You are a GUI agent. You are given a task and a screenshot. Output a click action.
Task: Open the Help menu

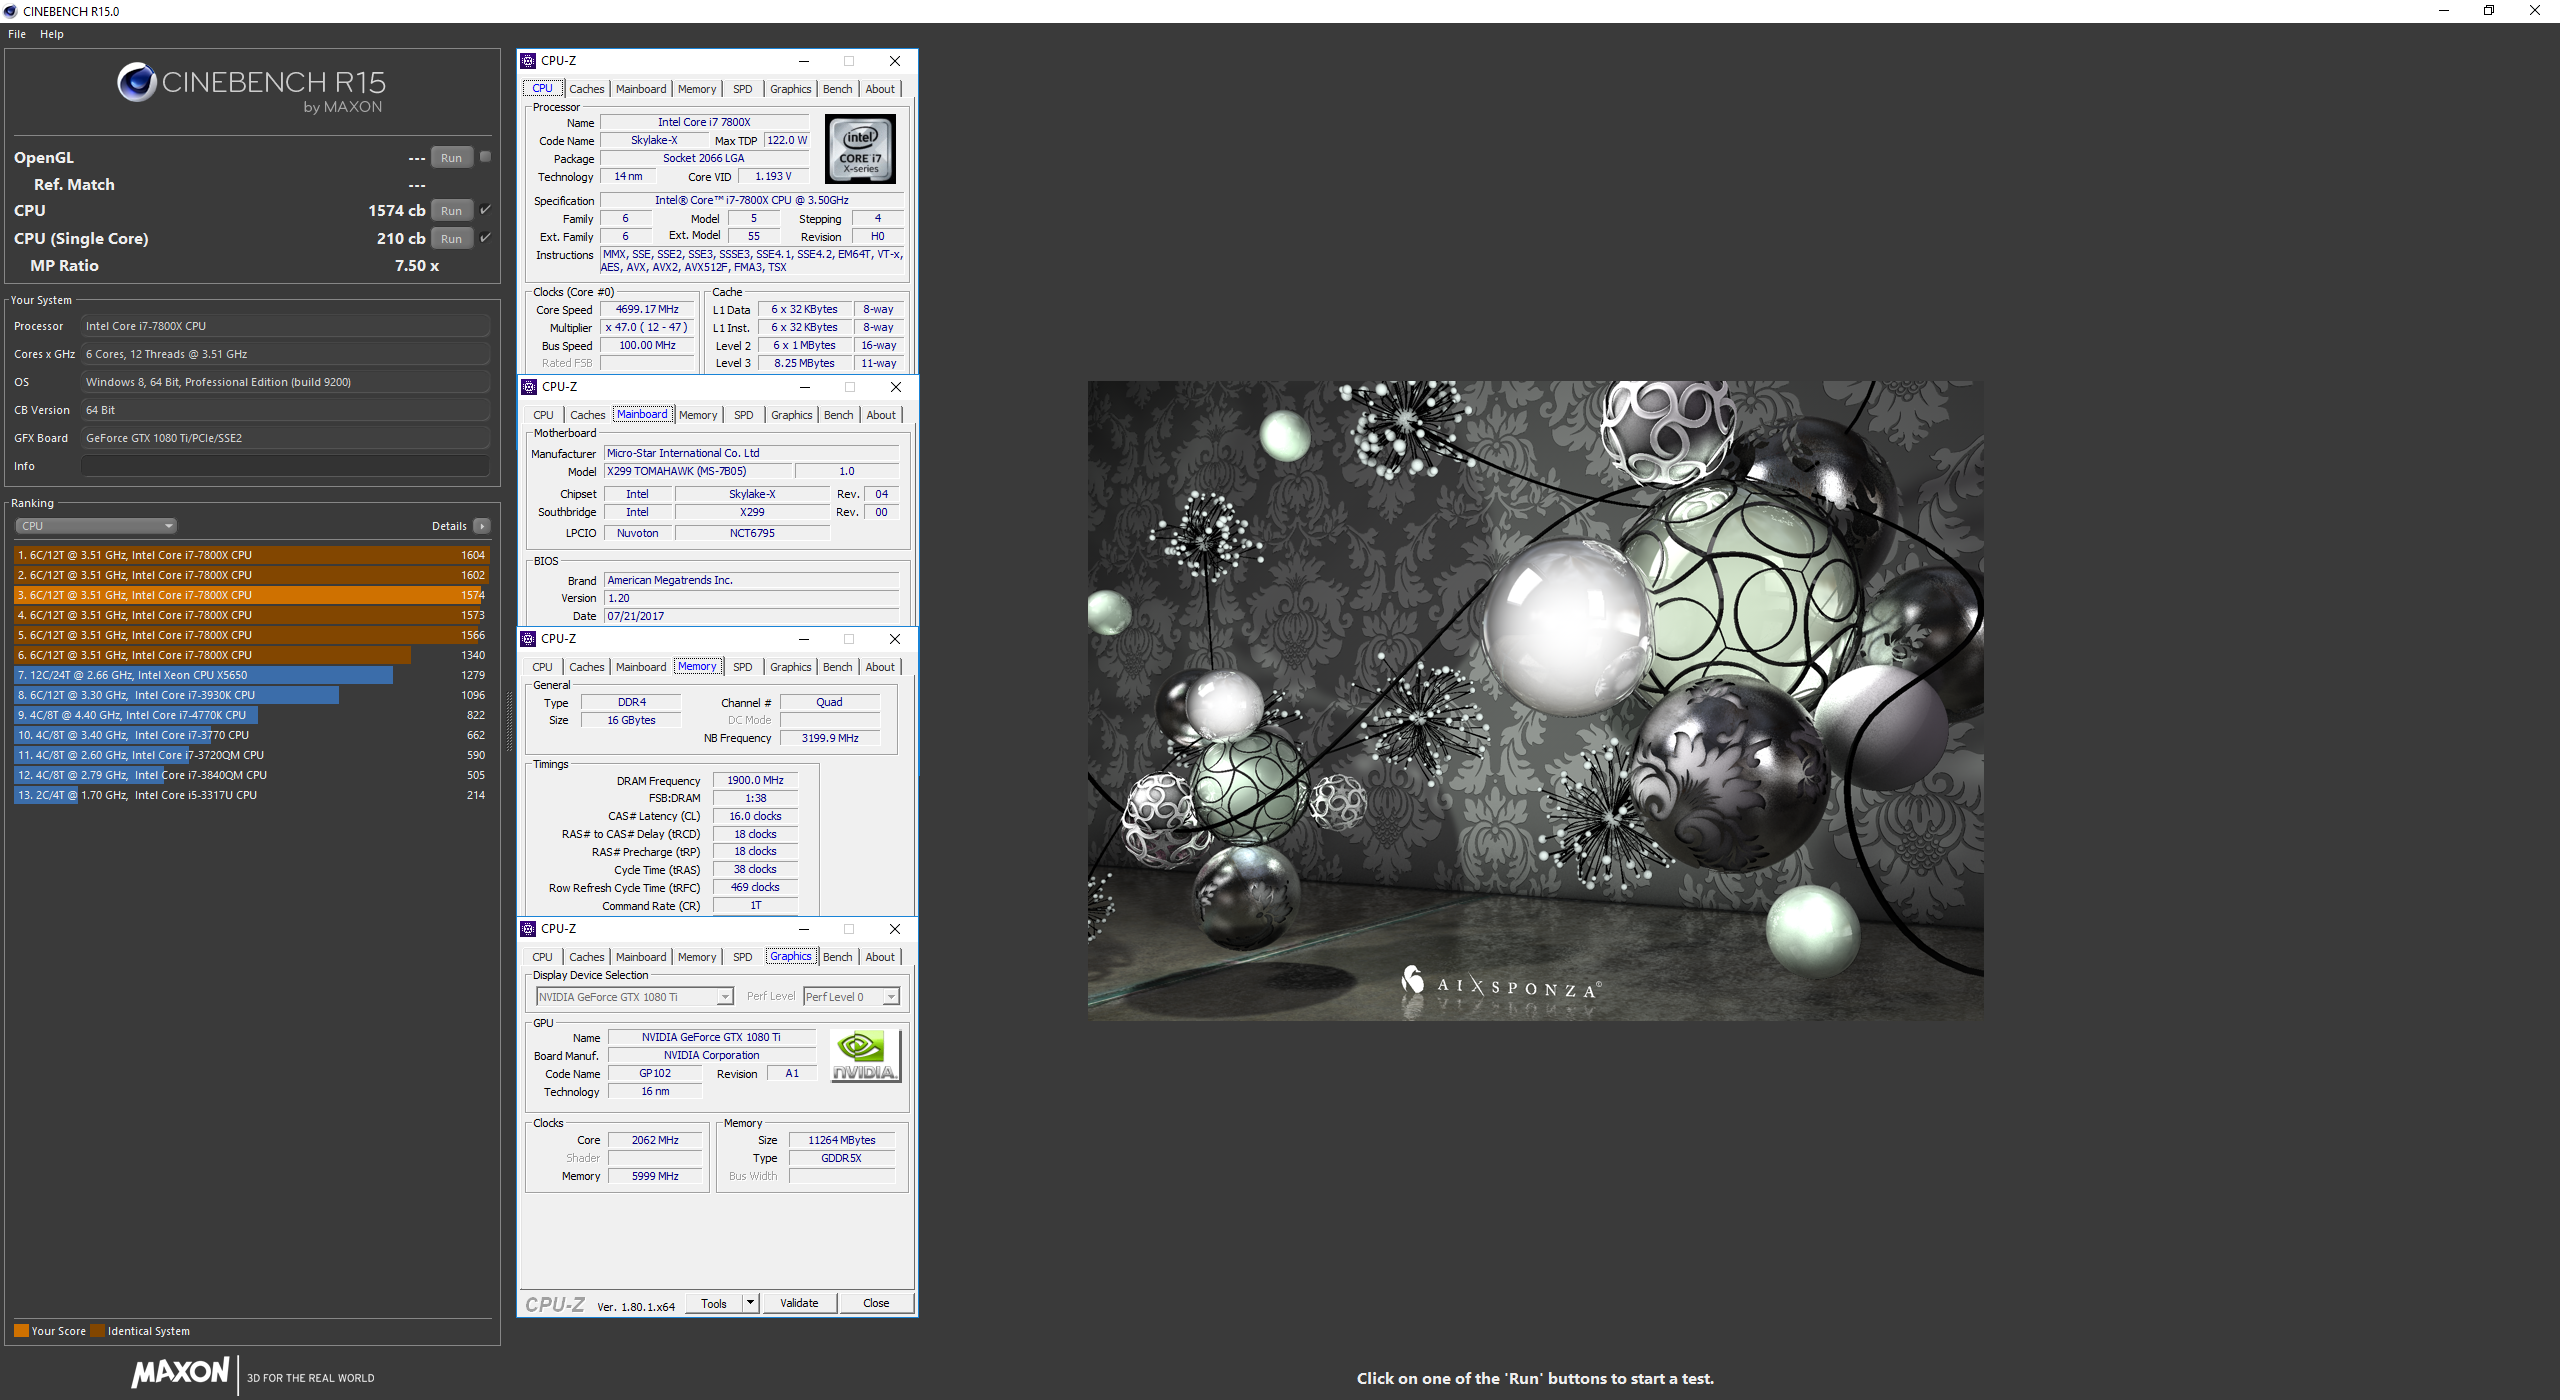tap(52, 34)
